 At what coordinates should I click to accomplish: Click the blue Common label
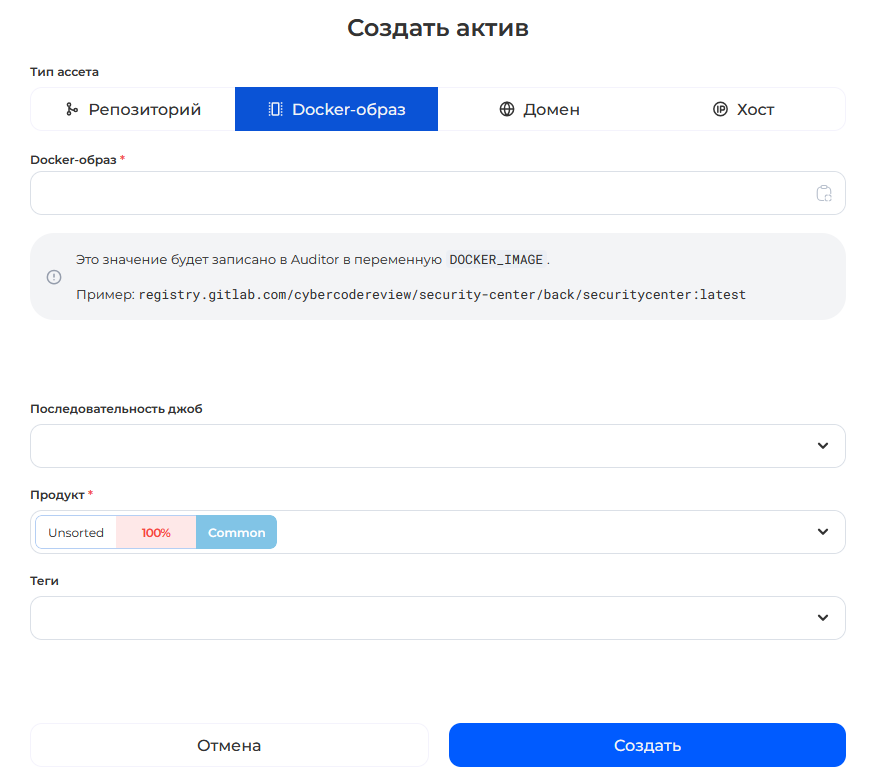point(236,533)
